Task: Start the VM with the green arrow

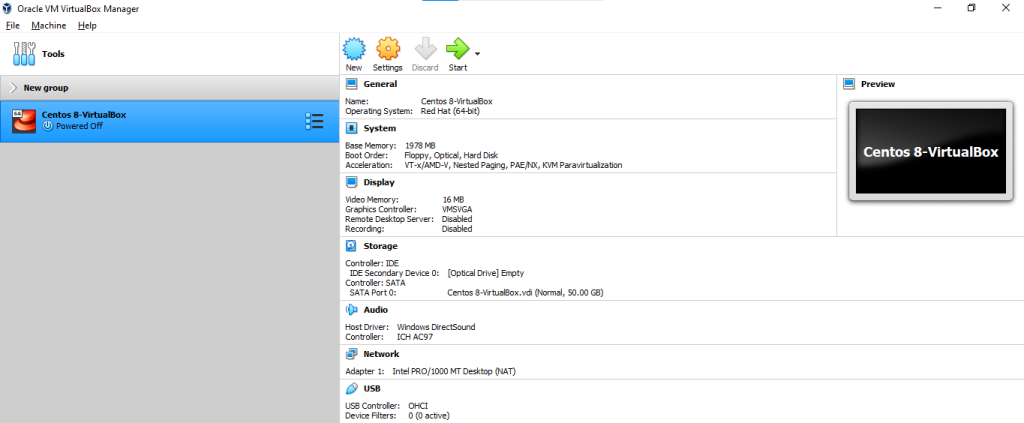Action: click(457, 49)
